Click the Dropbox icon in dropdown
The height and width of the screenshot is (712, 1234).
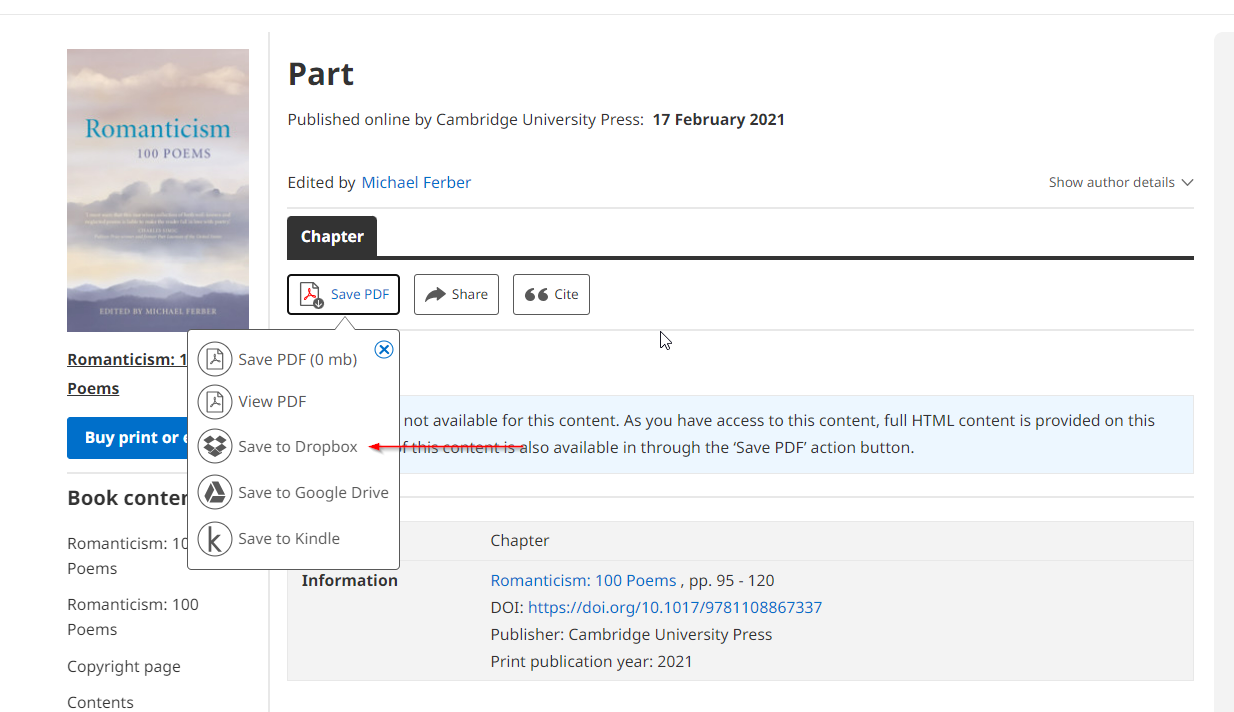point(215,447)
